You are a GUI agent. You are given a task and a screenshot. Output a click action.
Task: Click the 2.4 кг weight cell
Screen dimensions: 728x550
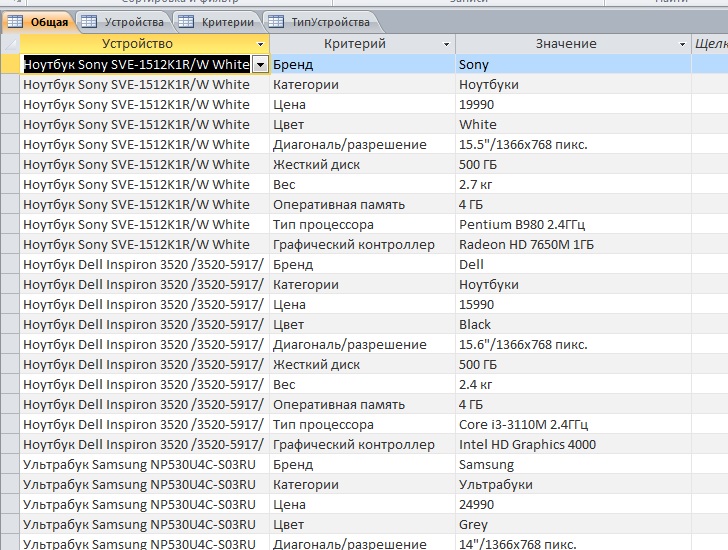[x=573, y=384]
